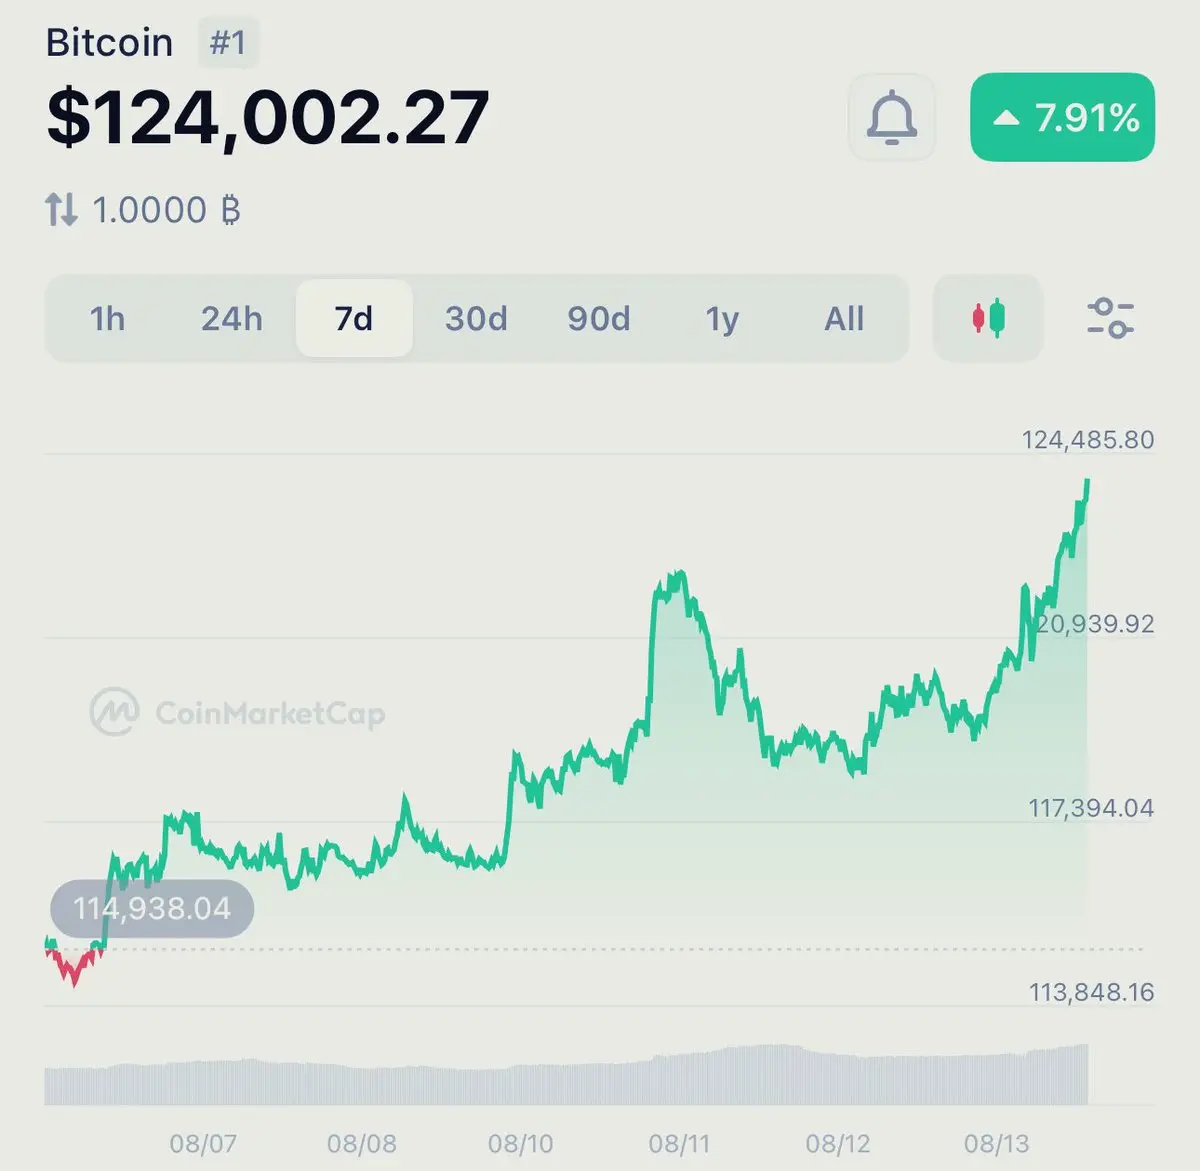Viewport: 1200px width, 1171px height.
Task: Switch to candlestick chart view icon
Action: click(x=988, y=319)
